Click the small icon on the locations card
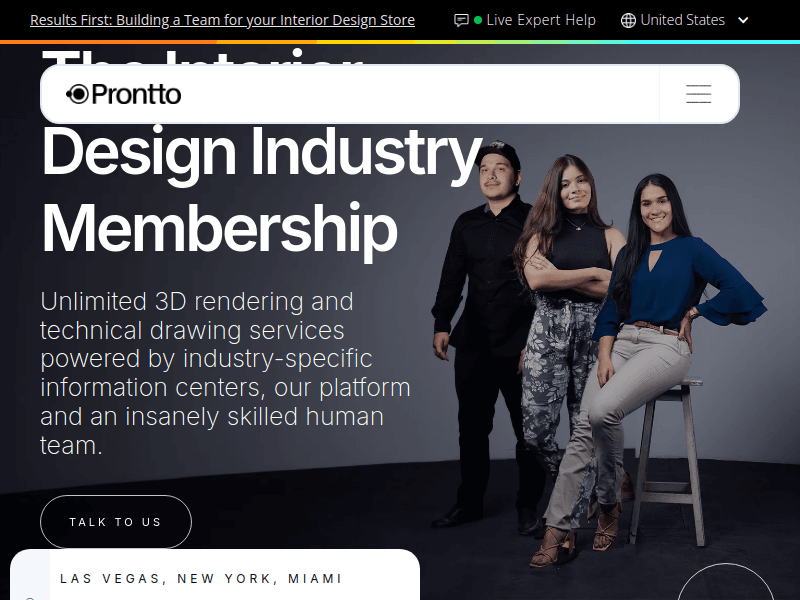 (30, 598)
